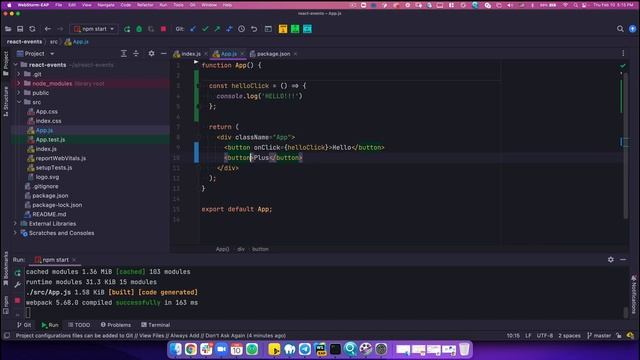The image size is (640, 360).
Task: Open Search Everywhere magnifier icon
Action: click(x=620, y=29)
